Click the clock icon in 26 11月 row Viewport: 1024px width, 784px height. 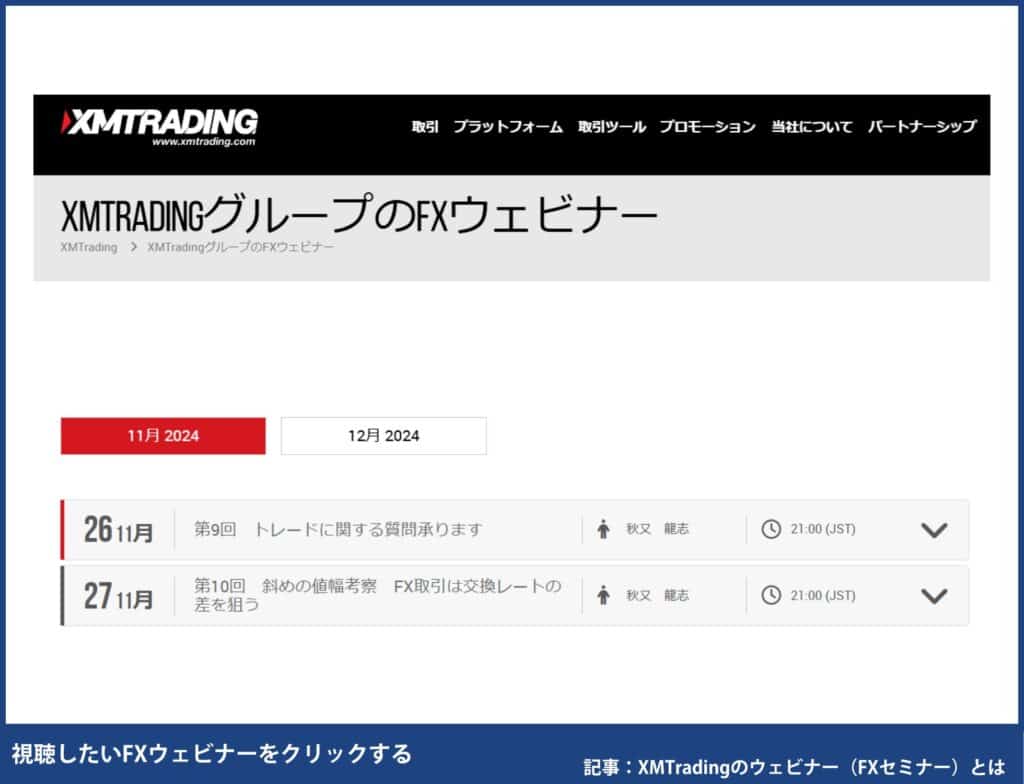[x=771, y=529]
